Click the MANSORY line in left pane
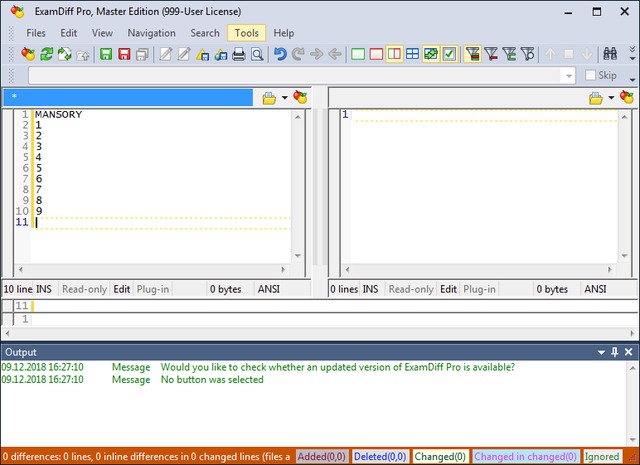The image size is (640, 465). (x=58, y=114)
